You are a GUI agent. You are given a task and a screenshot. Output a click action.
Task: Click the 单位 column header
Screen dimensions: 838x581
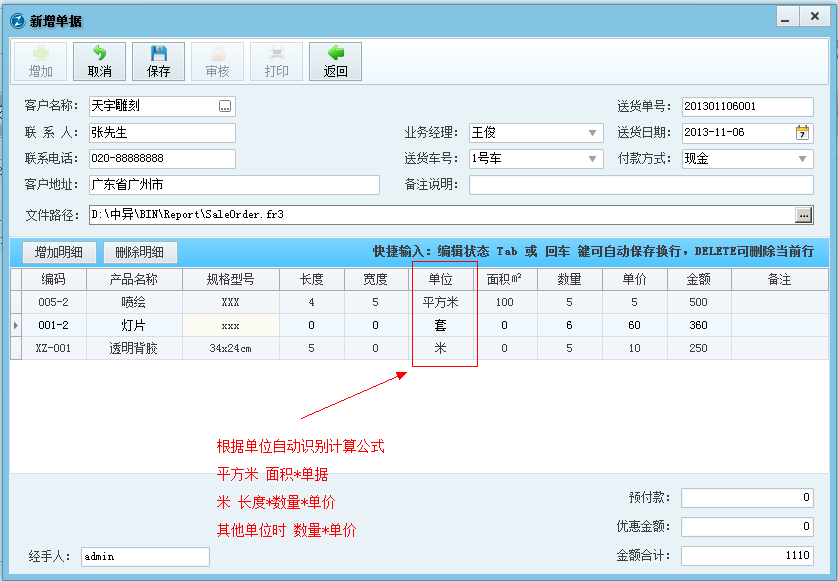(x=443, y=280)
